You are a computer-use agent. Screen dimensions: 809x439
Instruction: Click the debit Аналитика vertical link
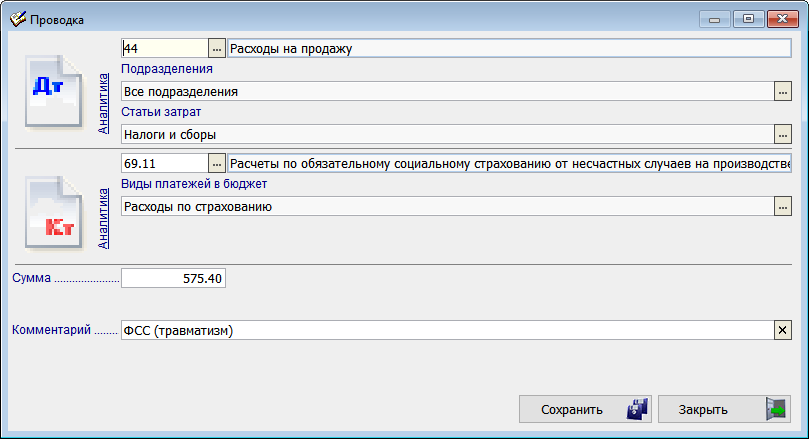coord(103,103)
